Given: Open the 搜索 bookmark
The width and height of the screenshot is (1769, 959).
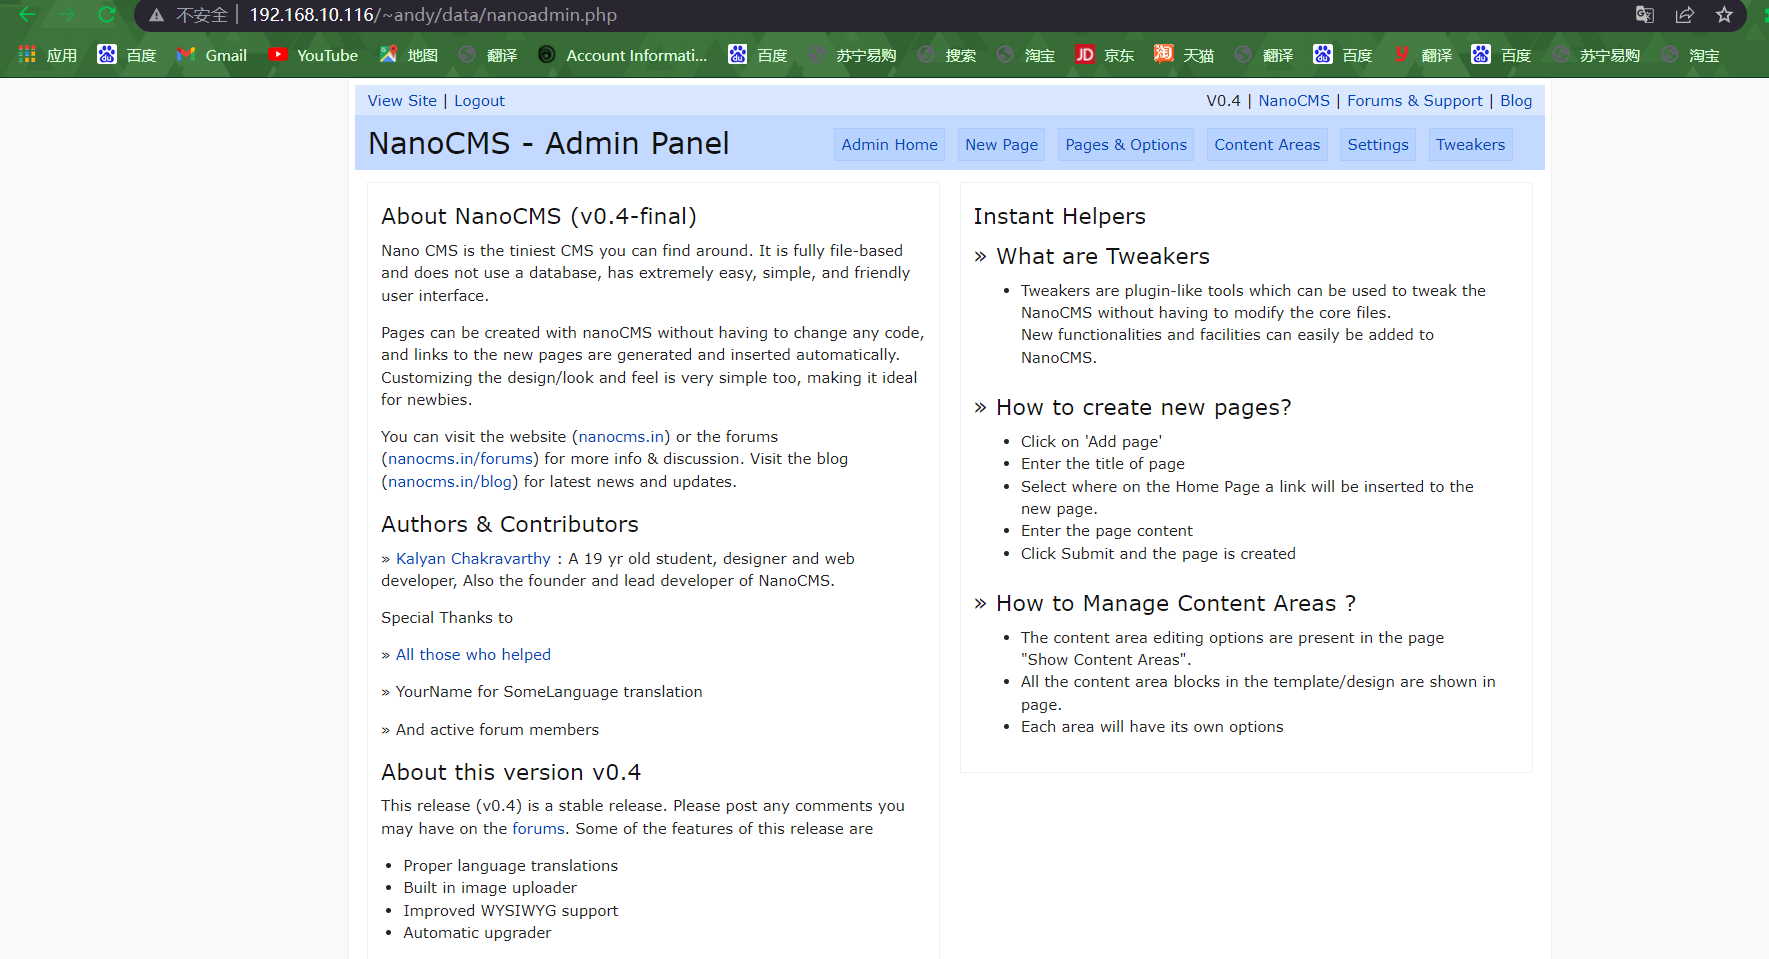Looking at the screenshot, I should (947, 55).
